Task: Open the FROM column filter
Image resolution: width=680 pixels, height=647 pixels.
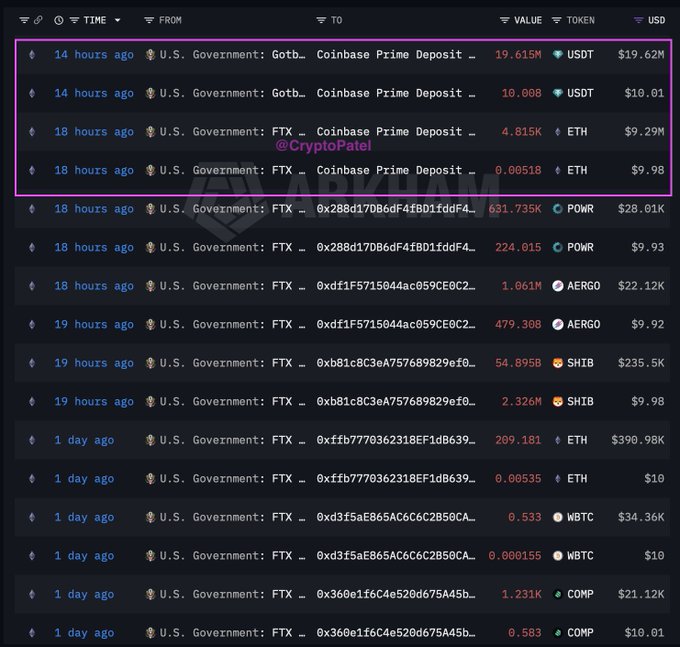Action: point(149,20)
